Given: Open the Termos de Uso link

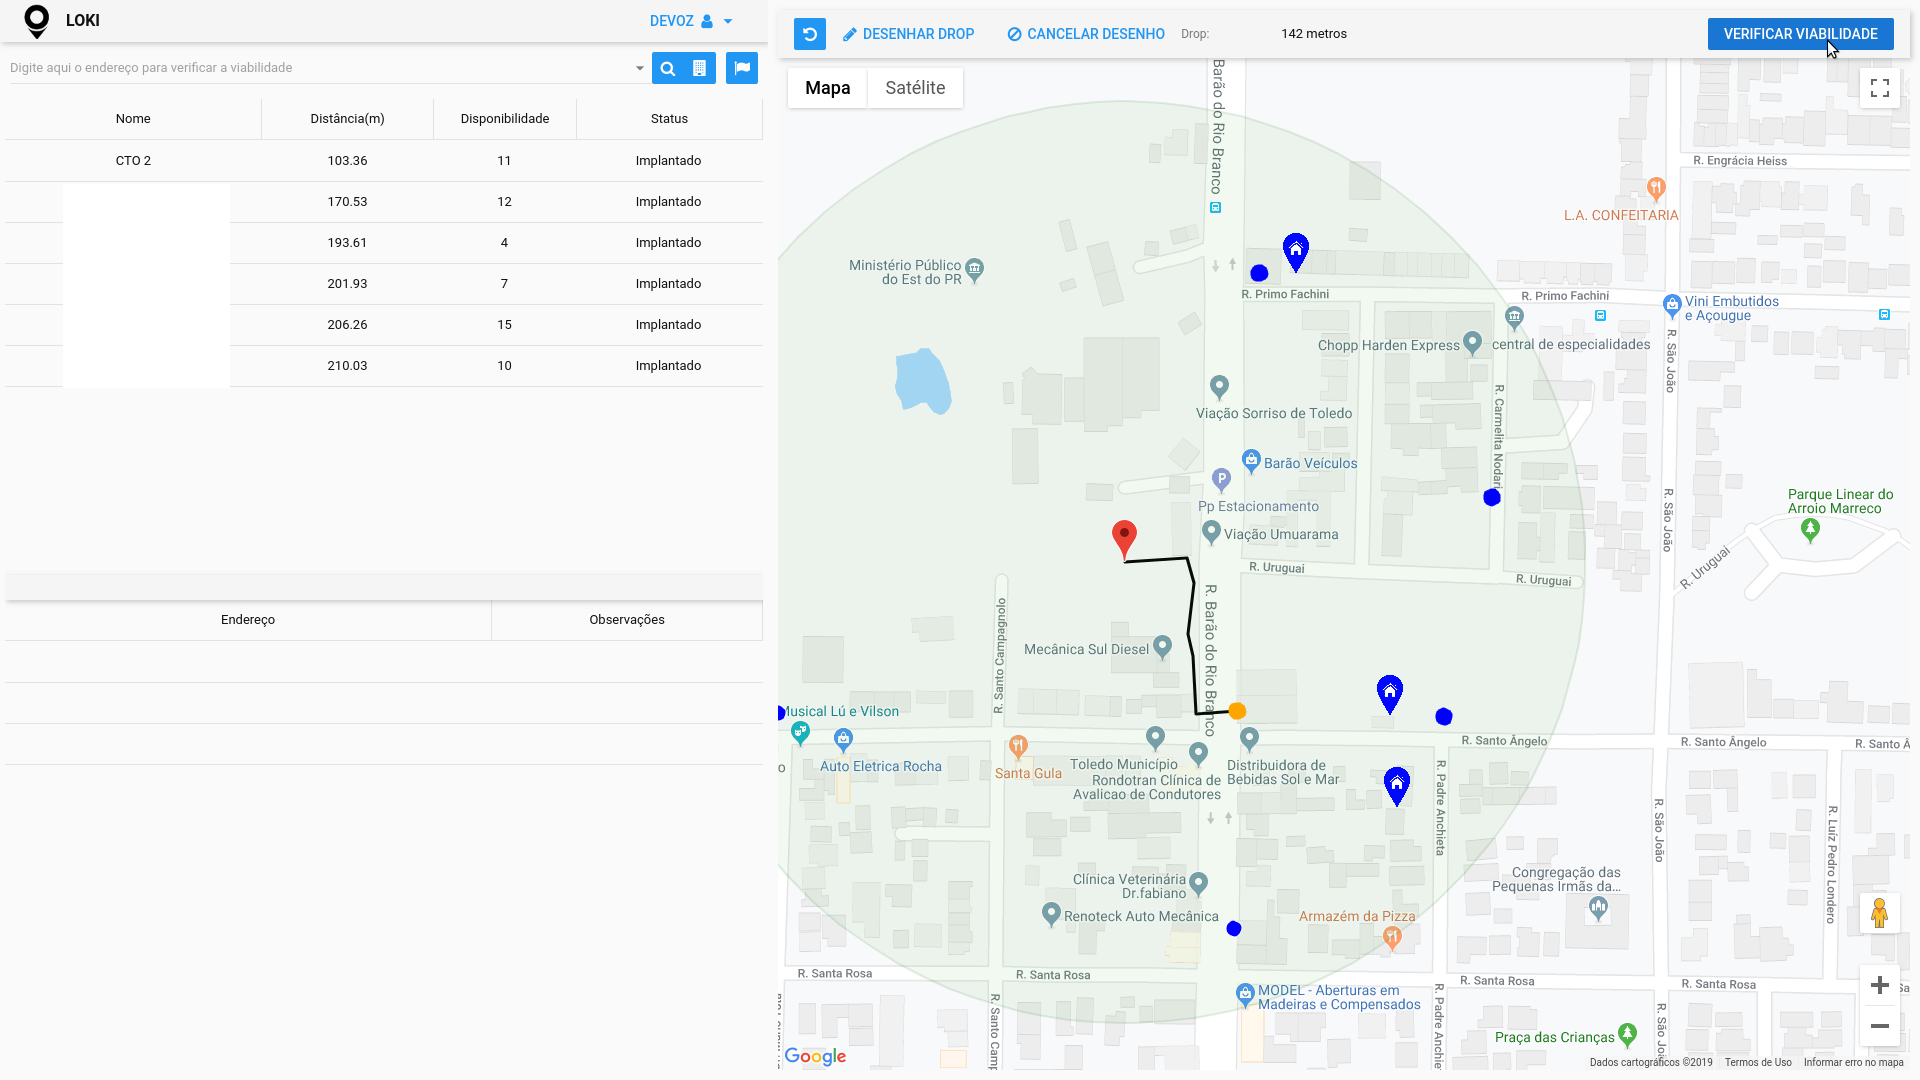Looking at the screenshot, I should pyautogui.click(x=1757, y=1063).
